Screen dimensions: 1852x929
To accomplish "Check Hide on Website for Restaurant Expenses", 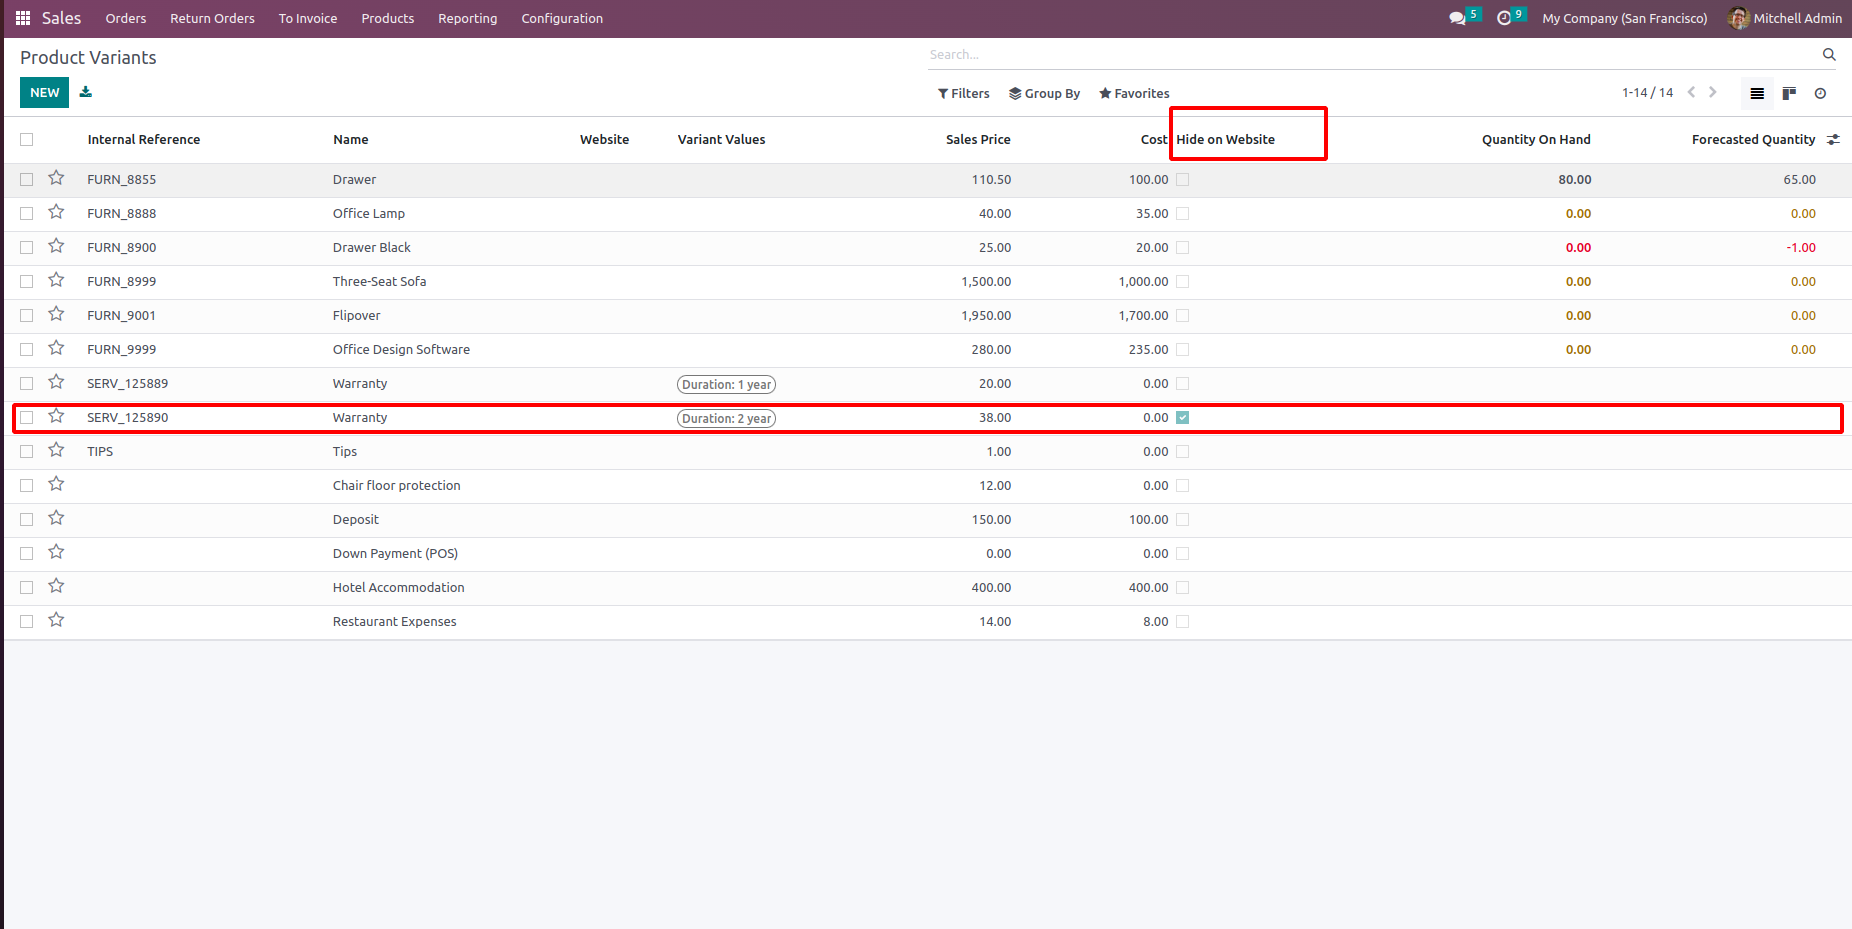I will coord(1183,622).
